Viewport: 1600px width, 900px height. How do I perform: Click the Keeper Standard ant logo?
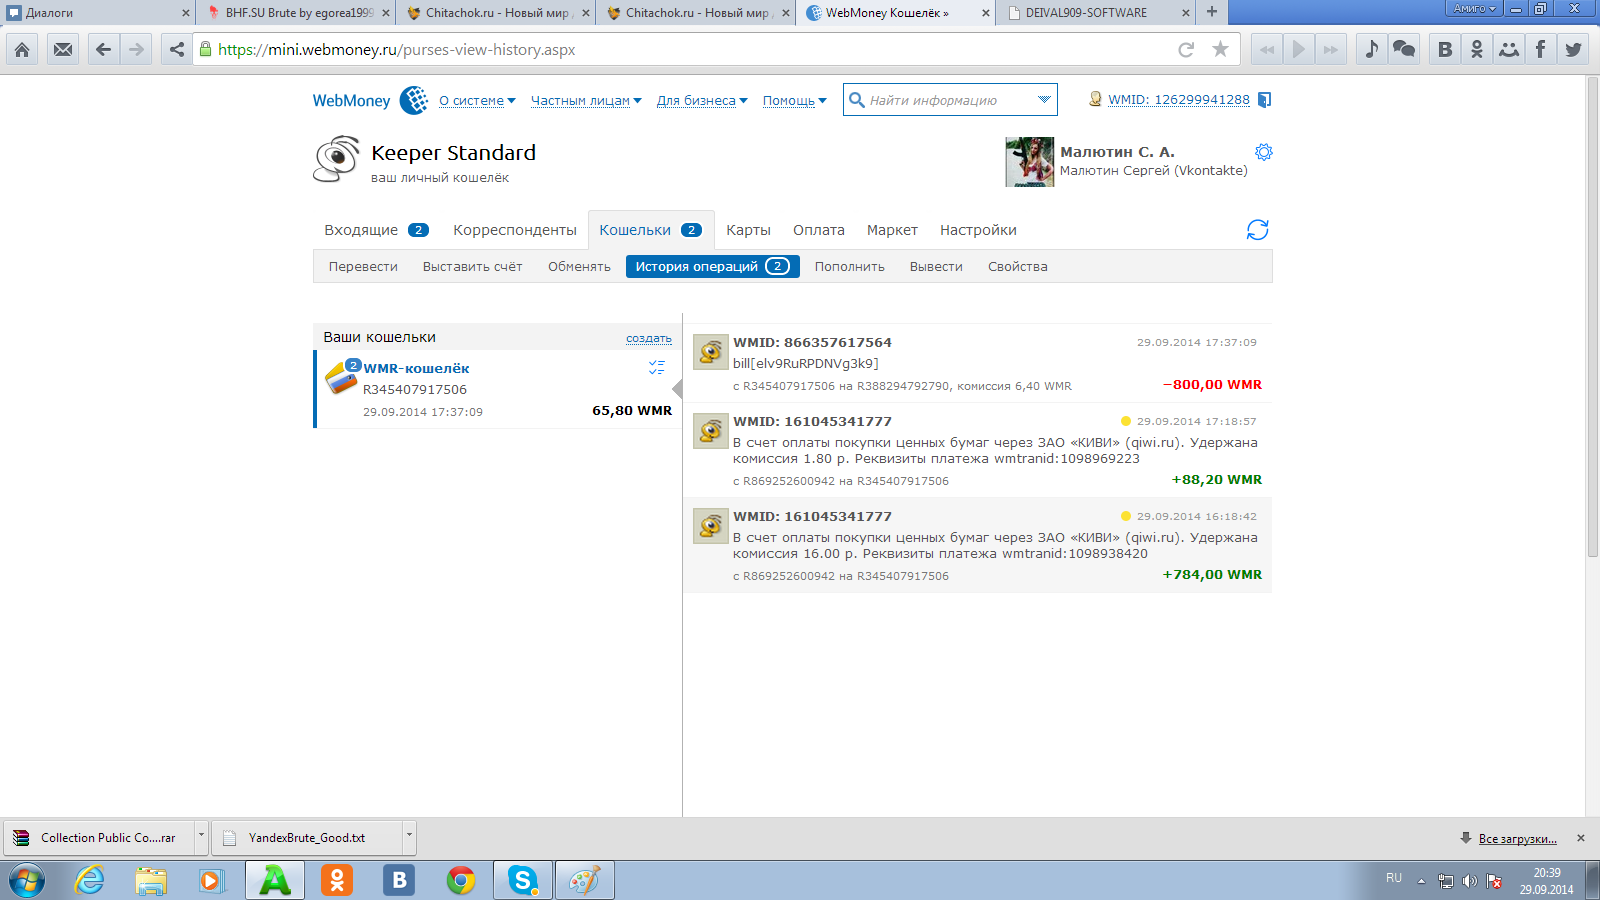point(337,160)
